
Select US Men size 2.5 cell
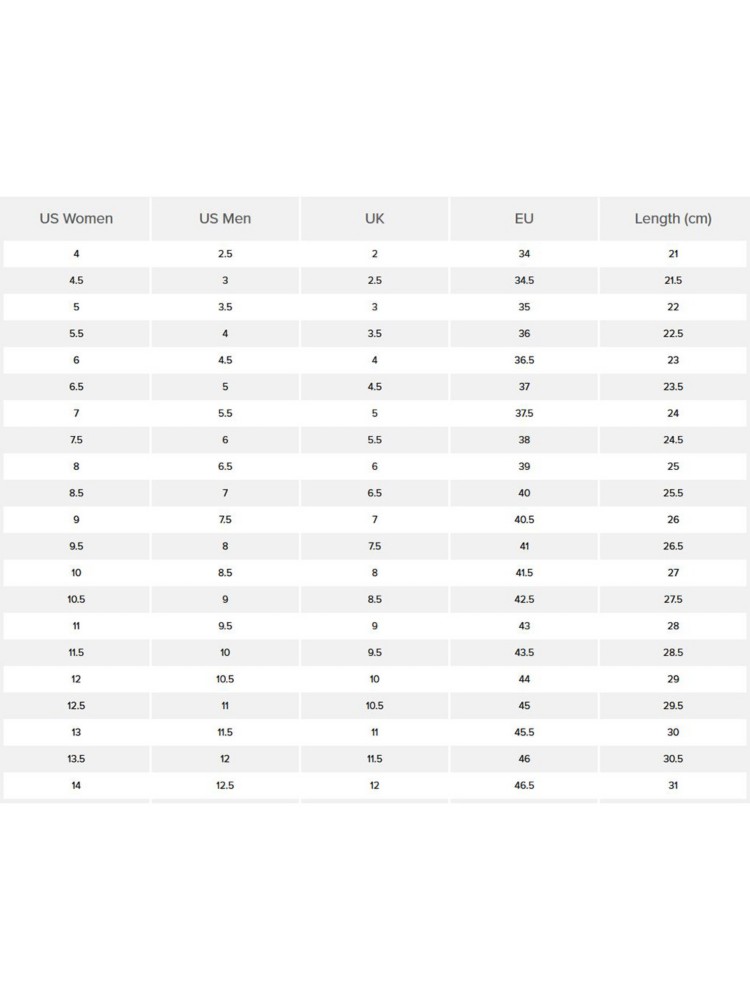coord(225,254)
